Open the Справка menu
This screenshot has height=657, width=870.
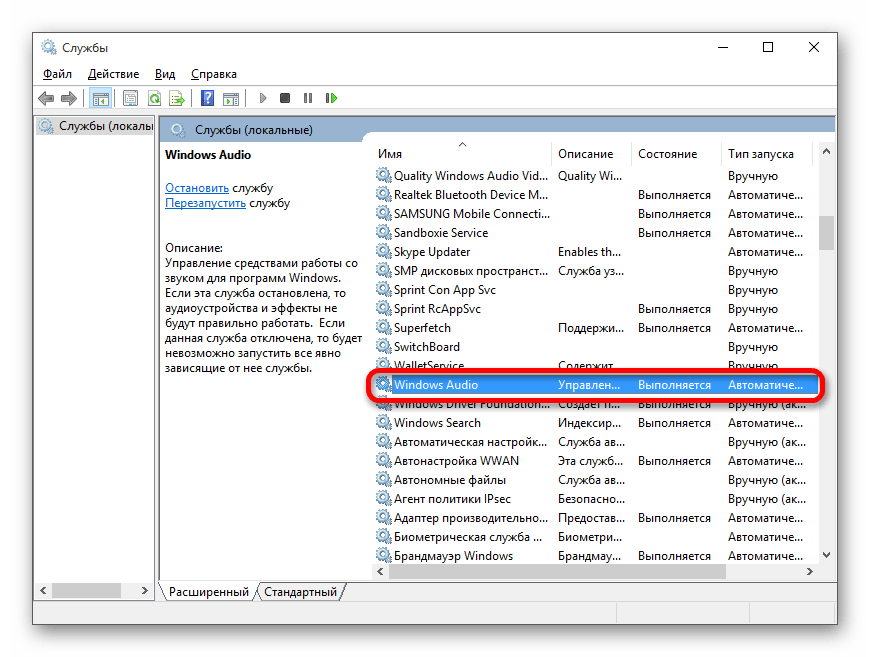(x=214, y=74)
